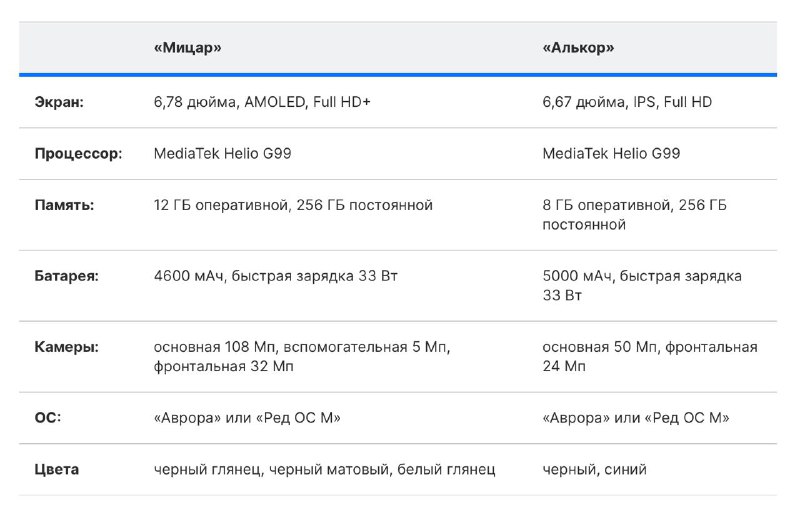Click the 6,78 дюйма AMOLED screen cell
The image size is (800, 520).
pos(262,102)
